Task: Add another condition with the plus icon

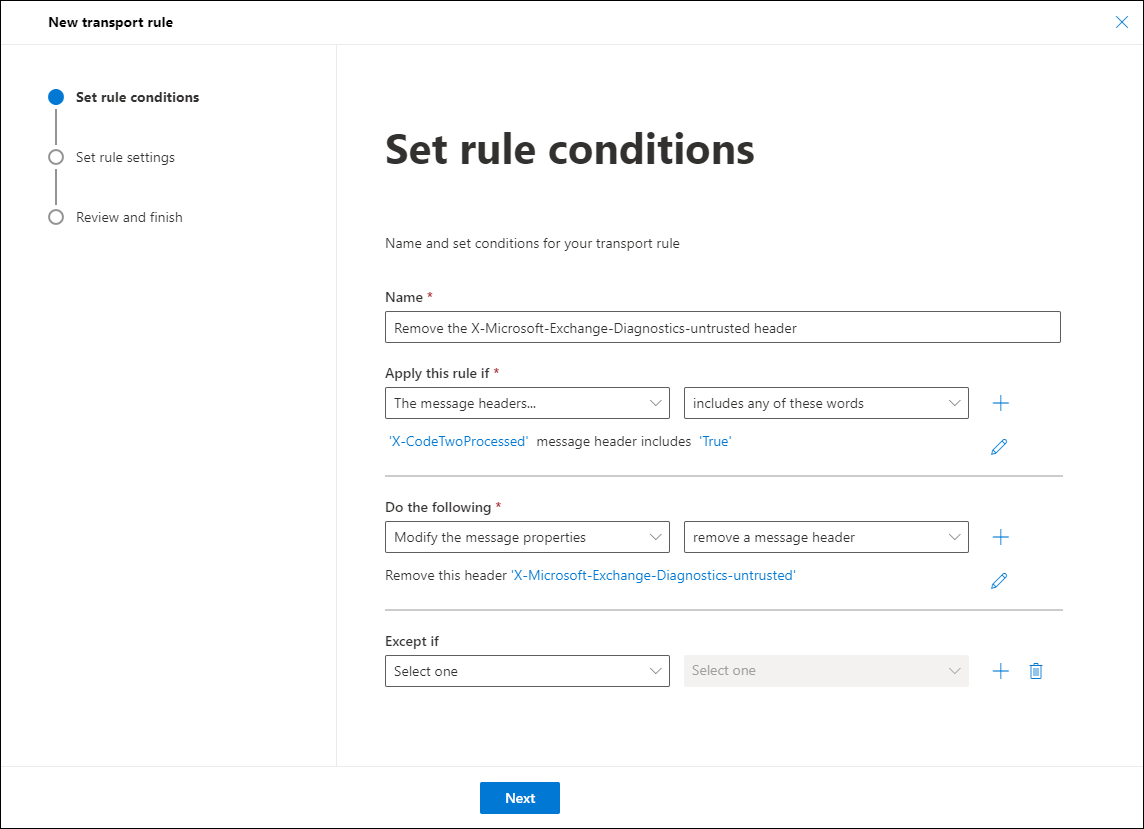Action: pyautogui.click(x=1000, y=402)
